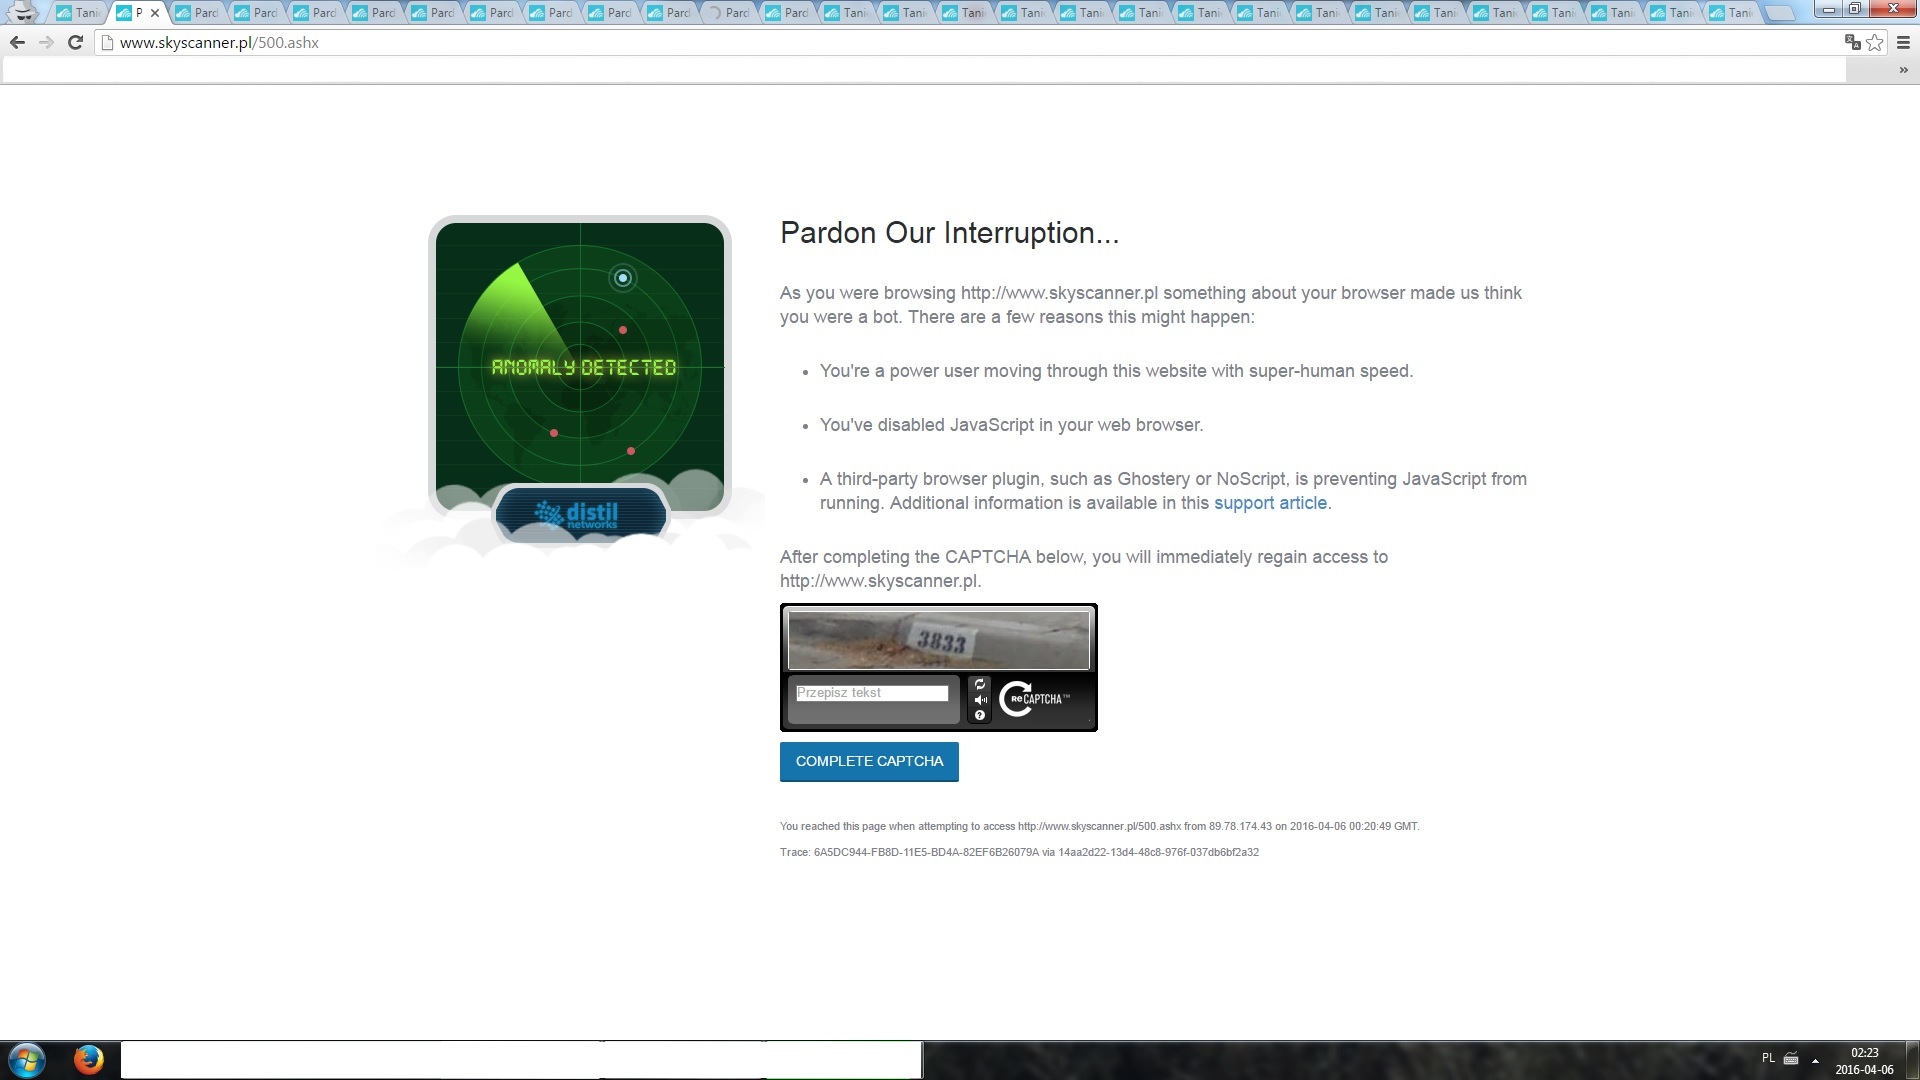Viewport: 1920px width, 1080px height.
Task: Open page info icon in address bar
Action: click(x=107, y=43)
